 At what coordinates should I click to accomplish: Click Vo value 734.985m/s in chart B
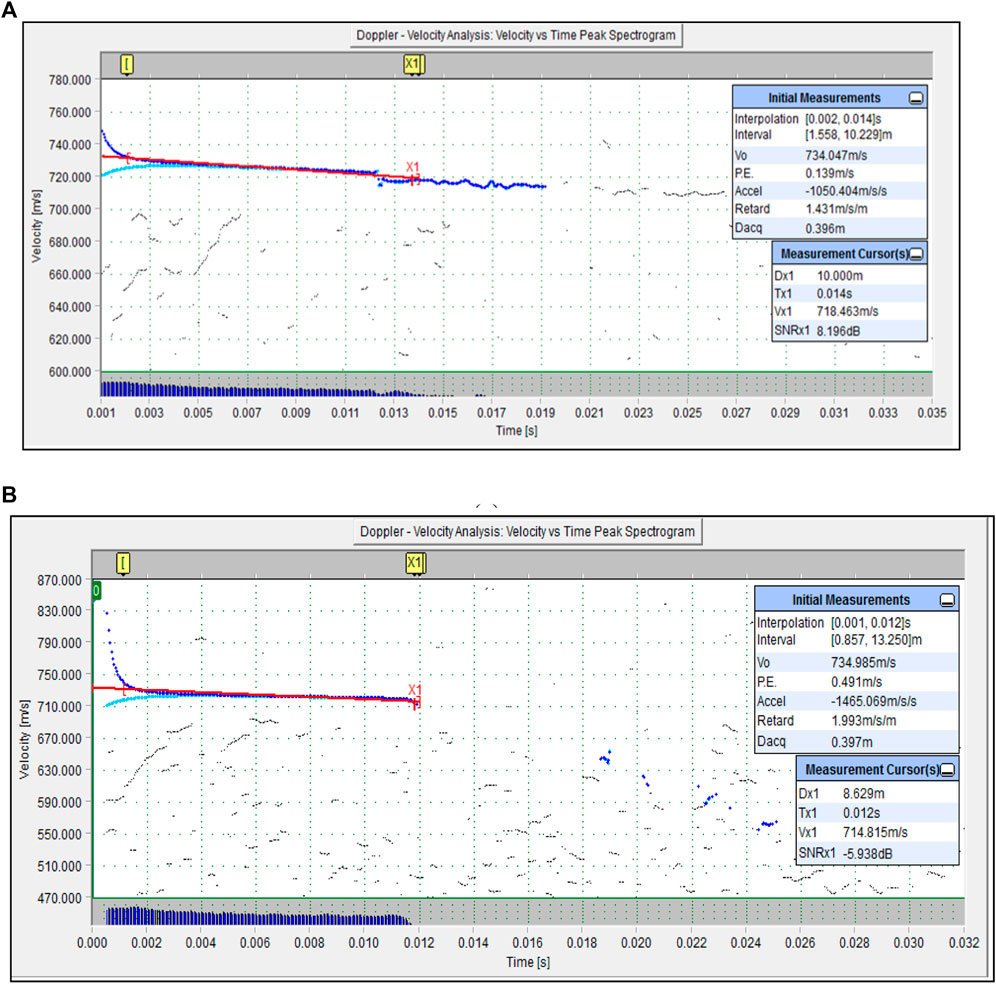click(863, 663)
